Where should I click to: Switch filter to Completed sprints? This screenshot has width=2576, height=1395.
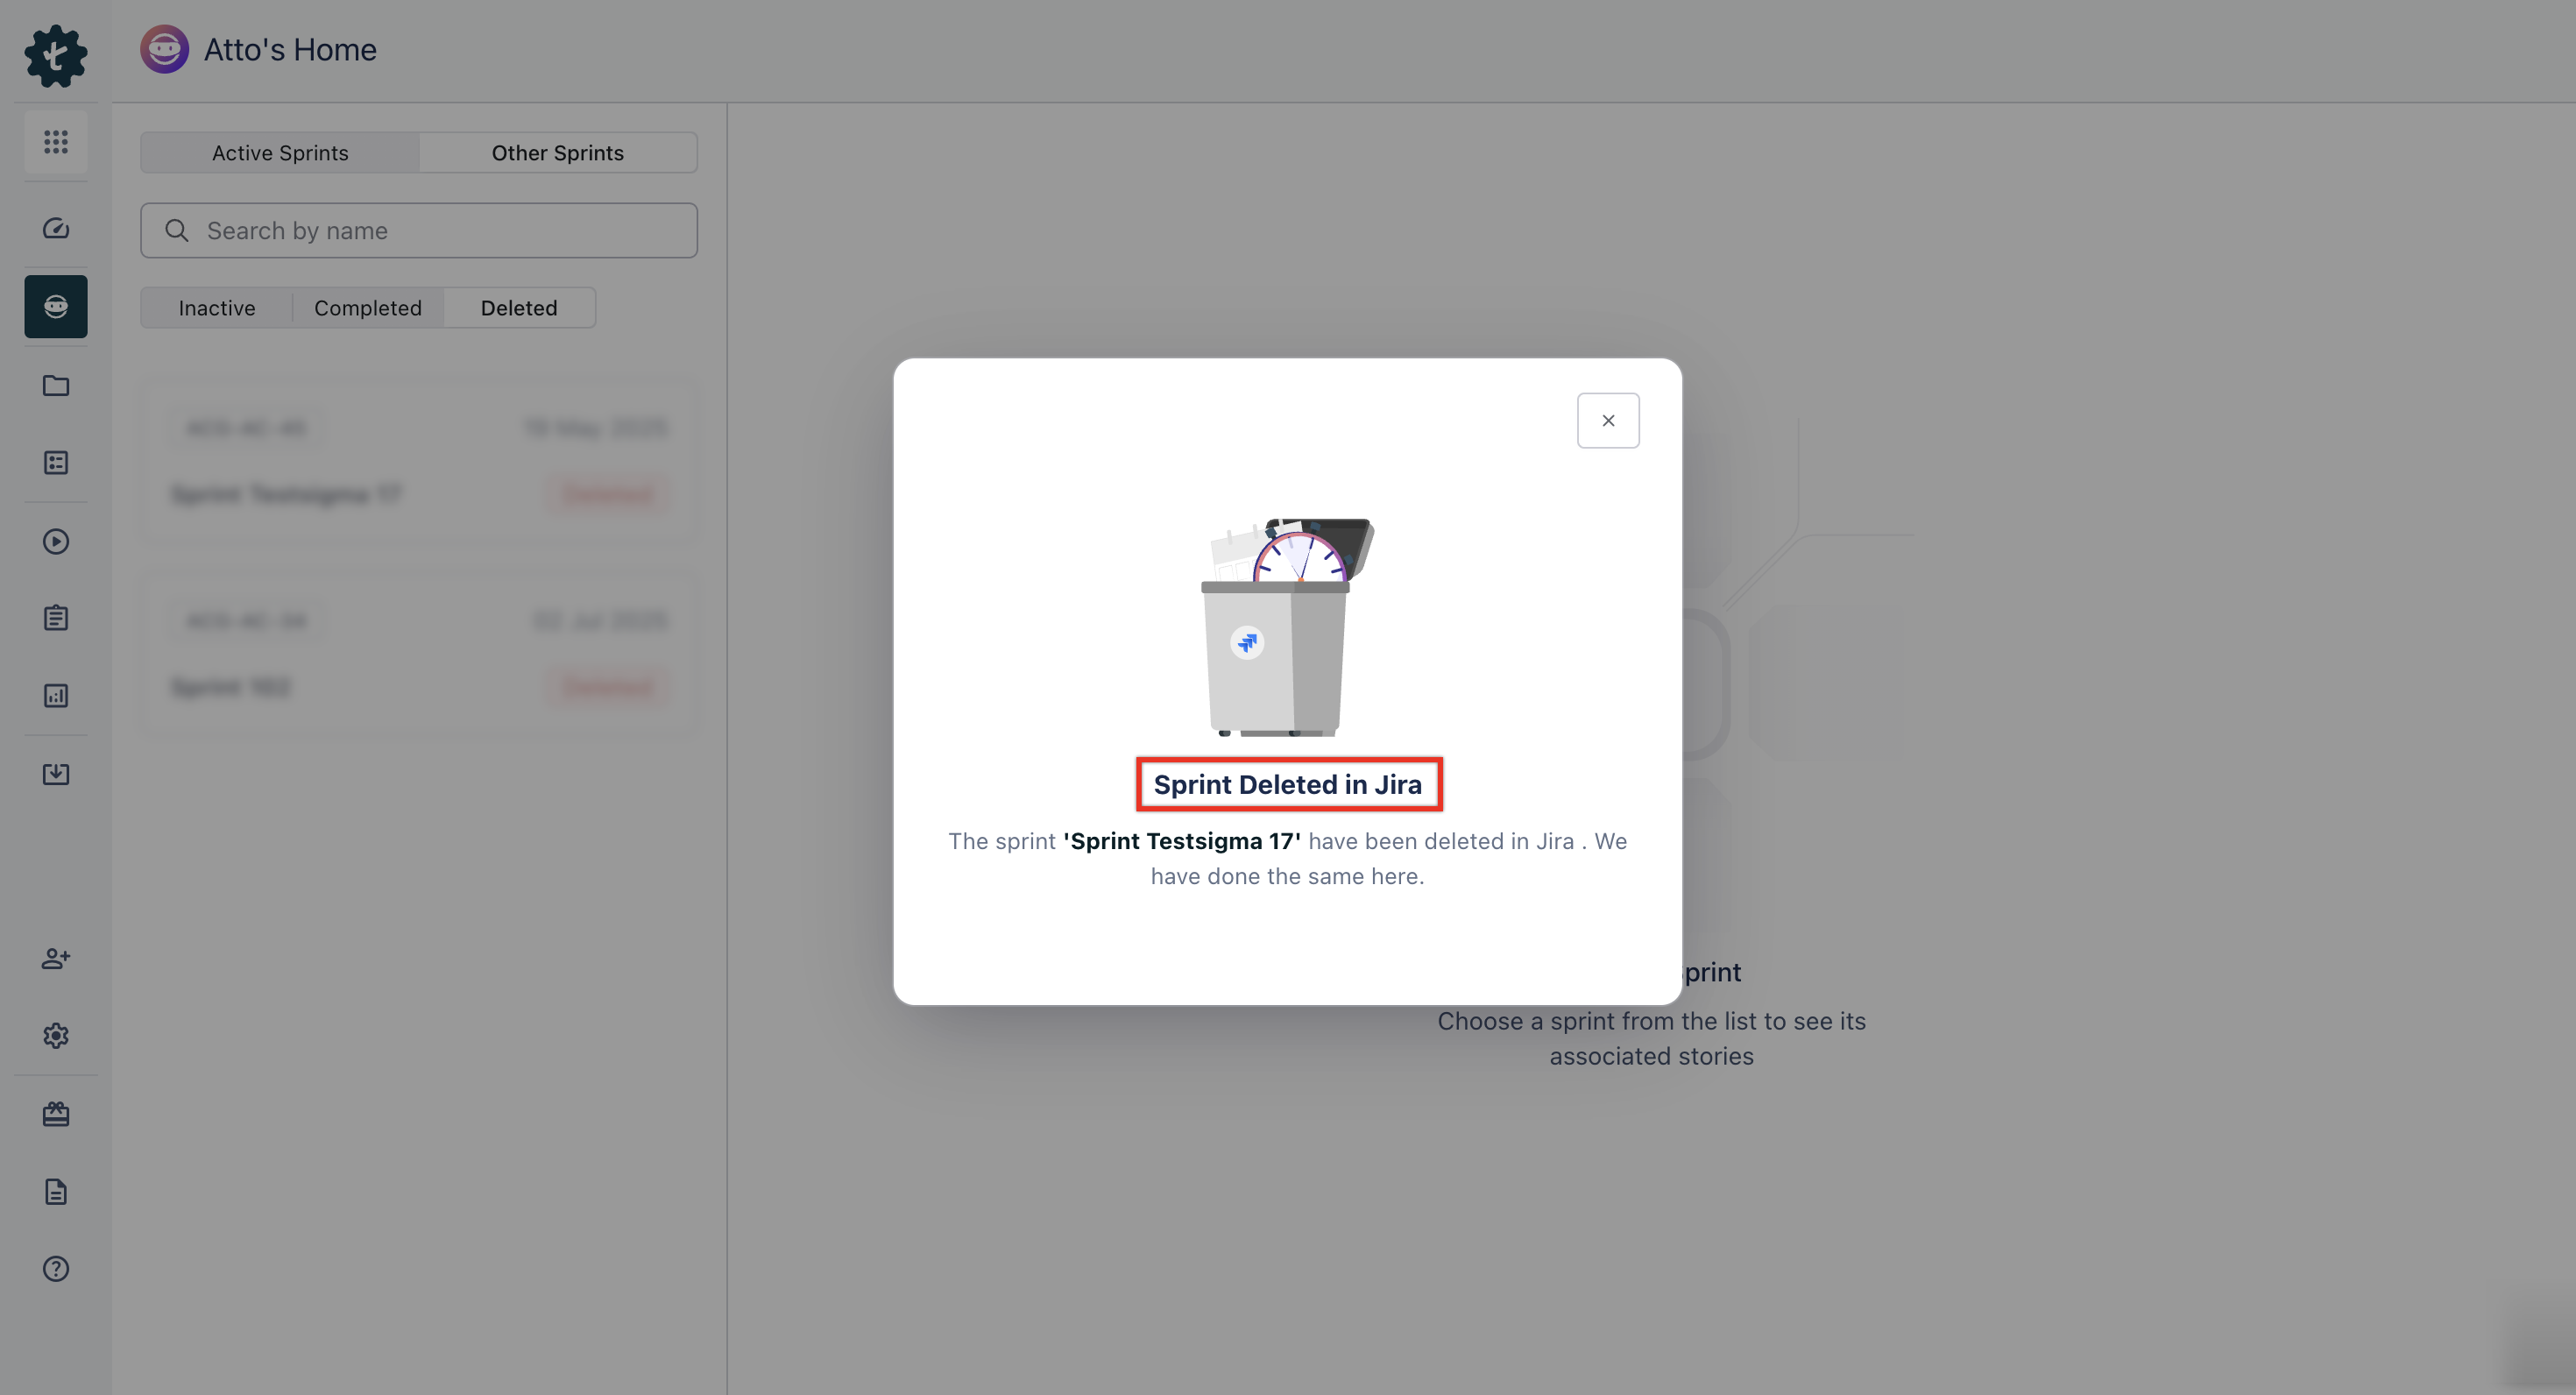tap(367, 307)
